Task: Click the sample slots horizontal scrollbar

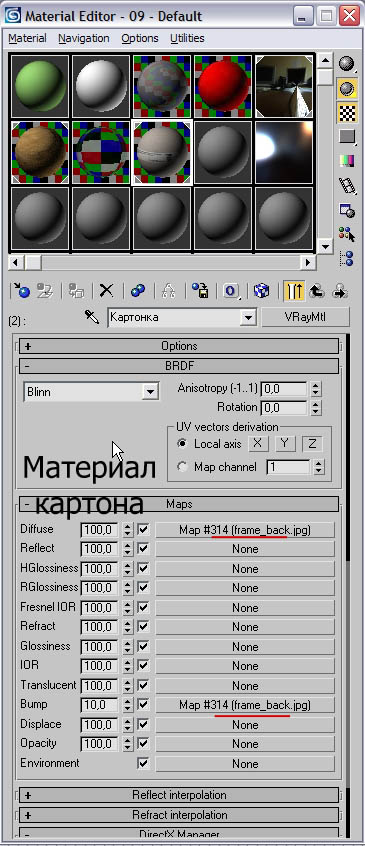Action: [162, 263]
